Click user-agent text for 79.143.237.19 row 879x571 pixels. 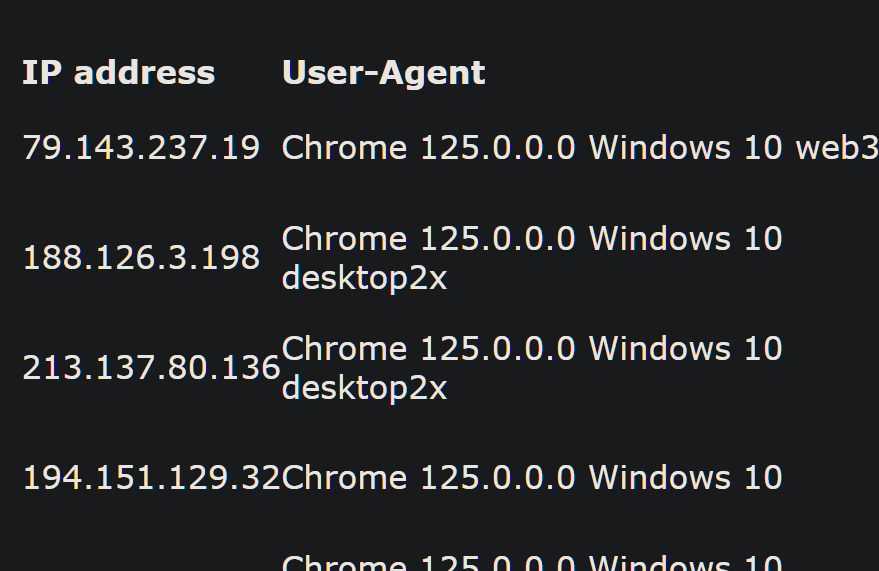(x=580, y=148)
